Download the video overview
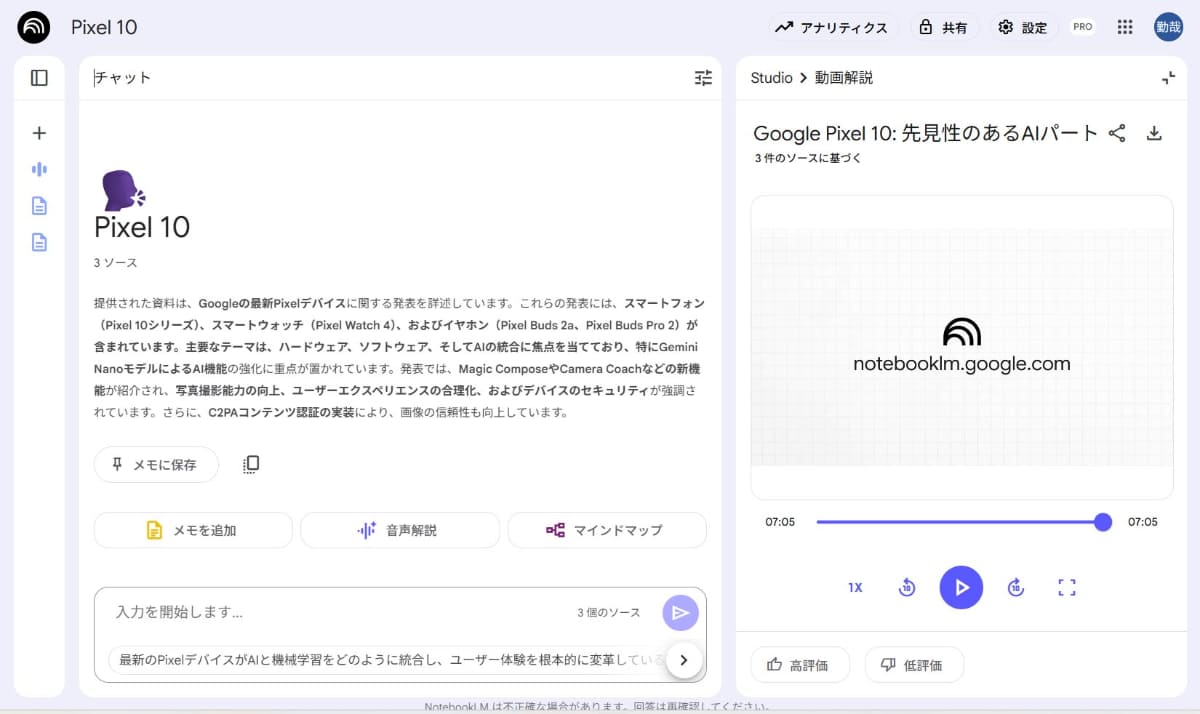 [1155, 133]
